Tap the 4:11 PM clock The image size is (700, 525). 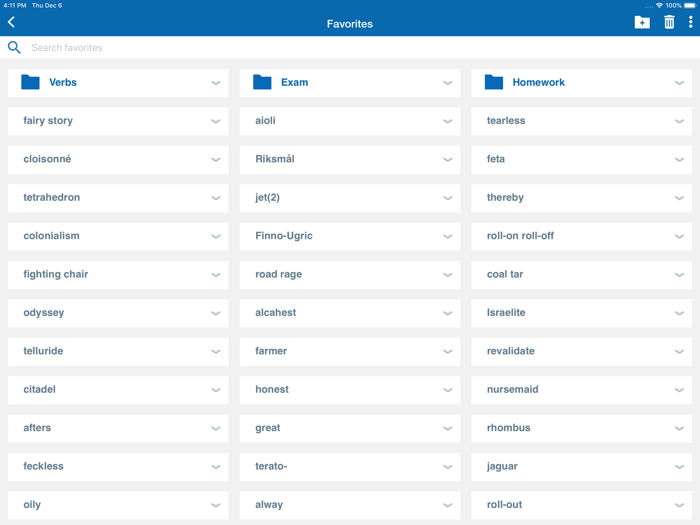pos(15,5)
